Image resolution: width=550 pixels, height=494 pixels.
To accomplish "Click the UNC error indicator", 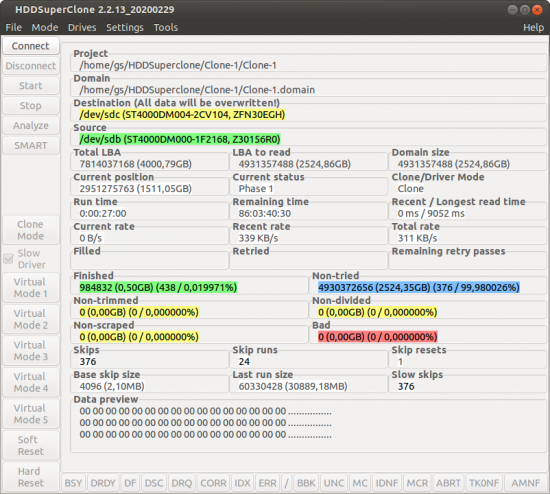I will click(x=334, y=483).
